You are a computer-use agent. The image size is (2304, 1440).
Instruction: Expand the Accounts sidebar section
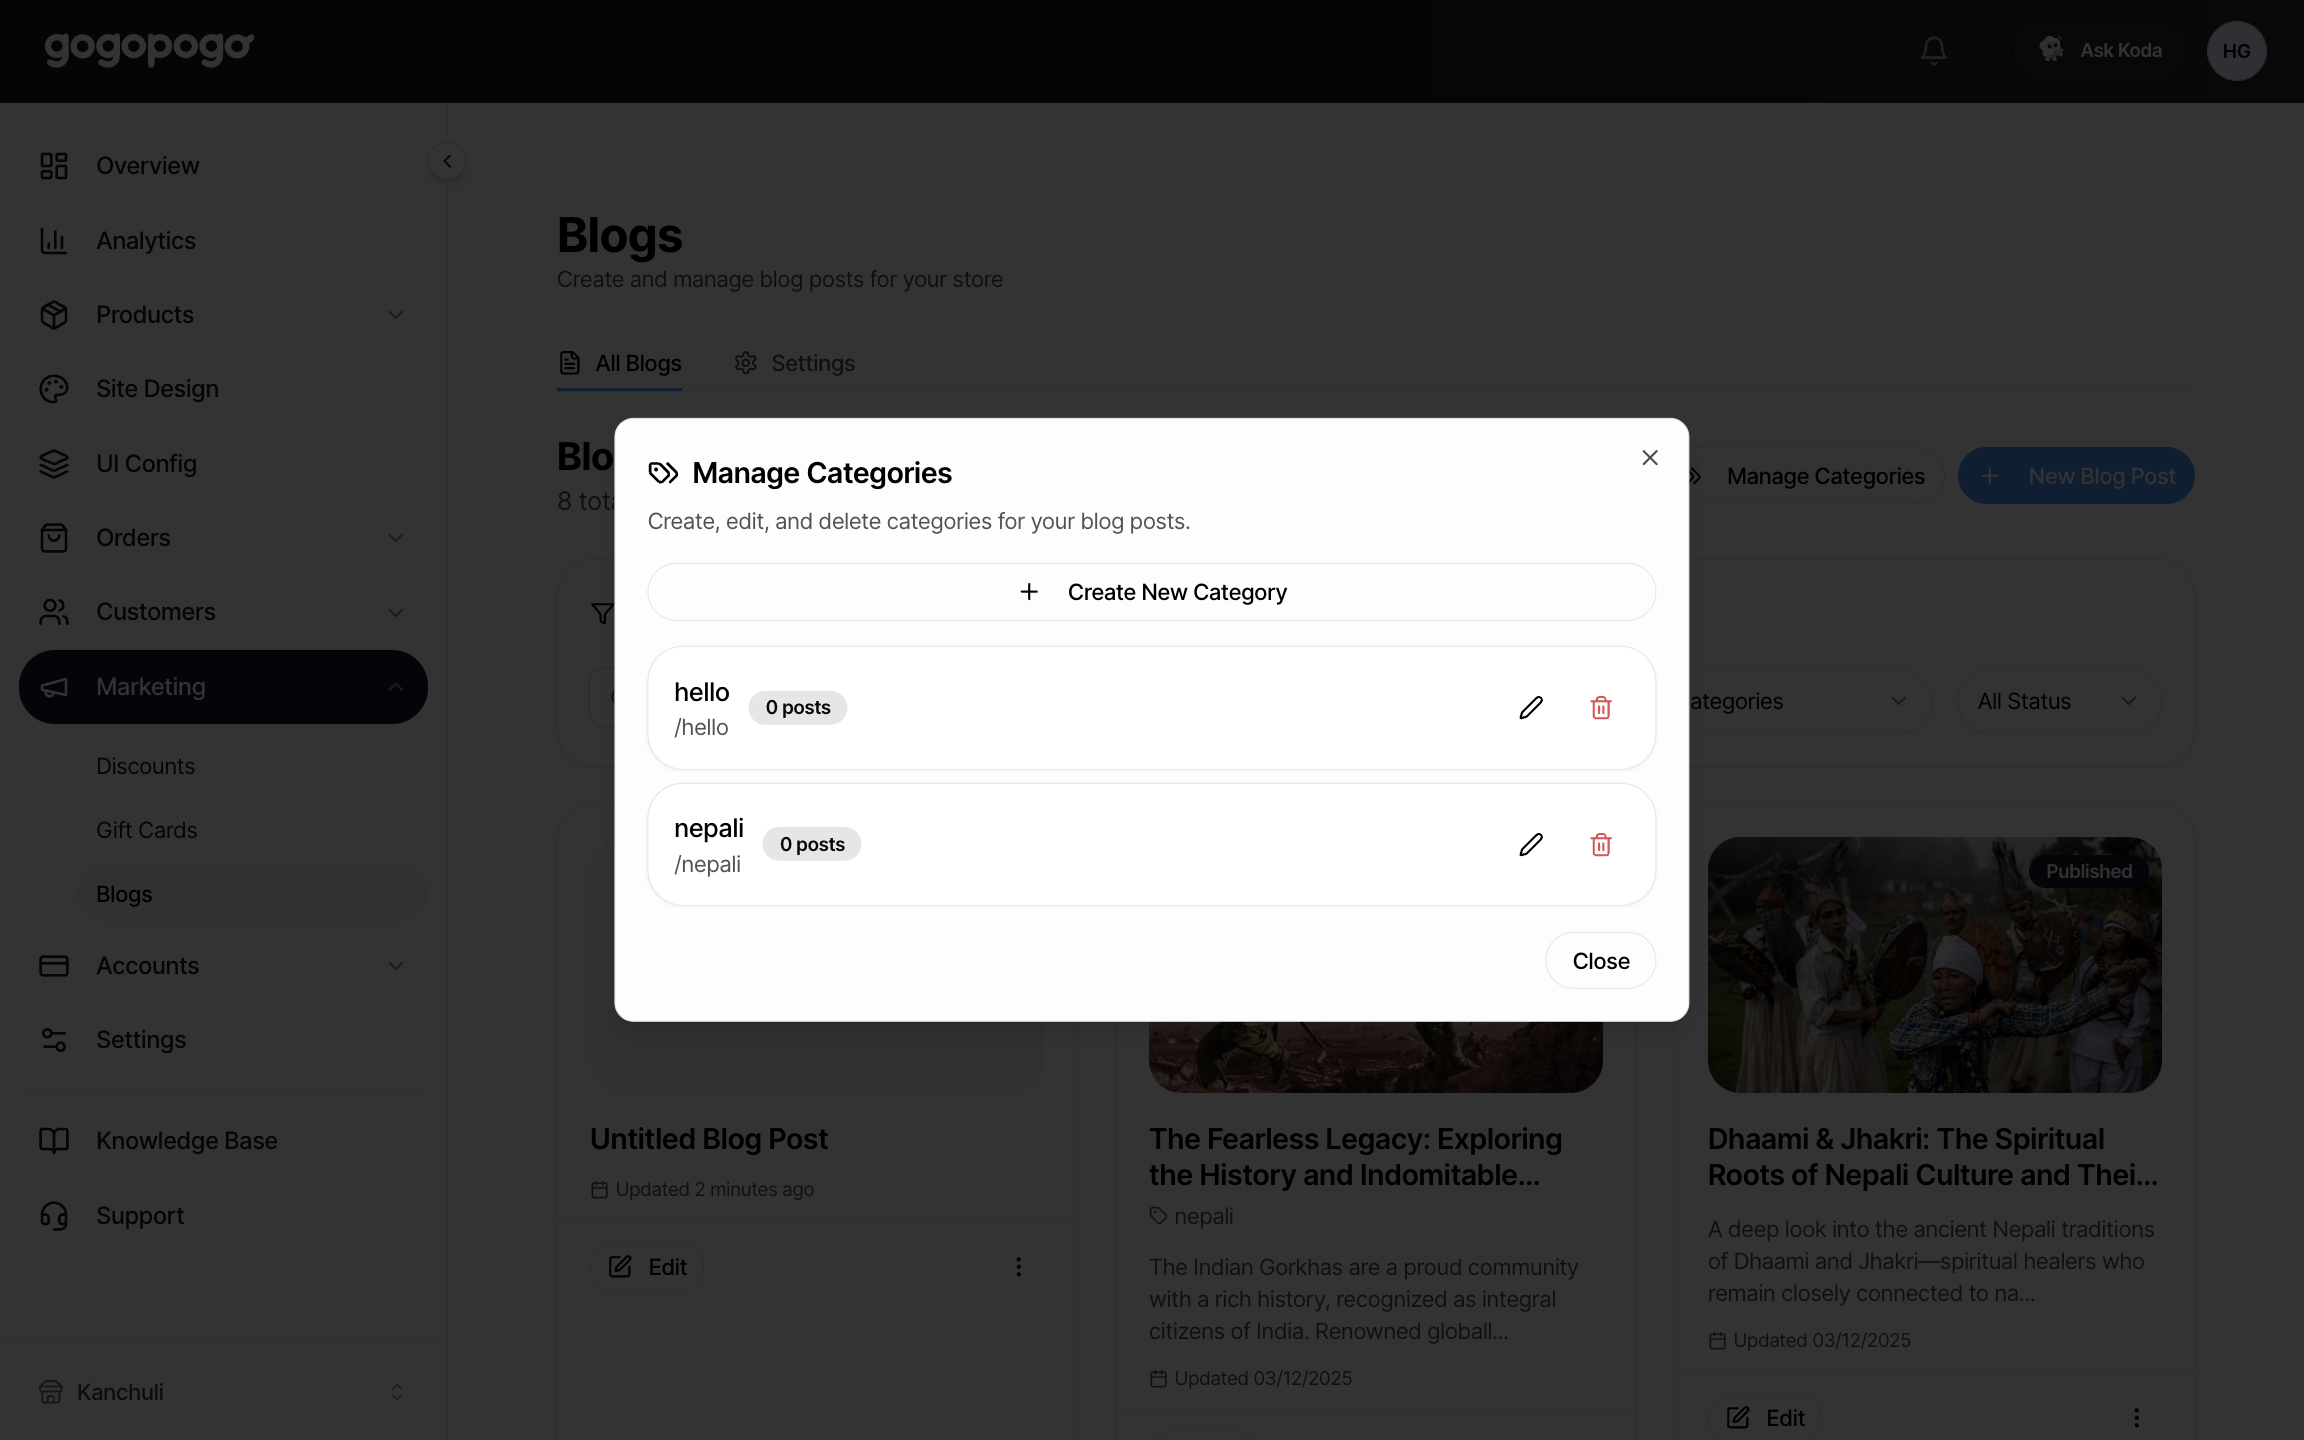pyautogui.click(x=223, y=966)
